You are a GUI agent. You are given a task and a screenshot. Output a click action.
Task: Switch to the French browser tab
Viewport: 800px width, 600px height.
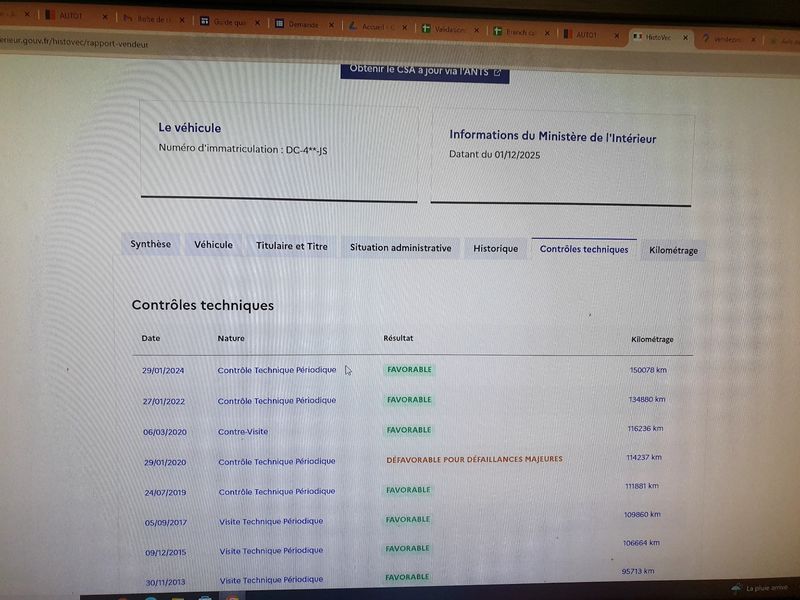[520, 32]
